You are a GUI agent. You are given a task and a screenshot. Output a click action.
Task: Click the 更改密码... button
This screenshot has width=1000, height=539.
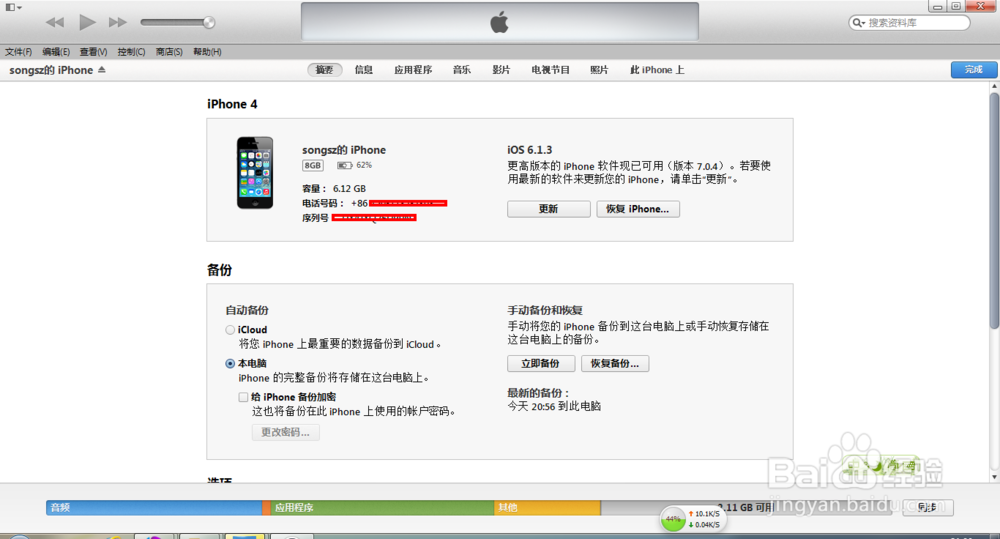click(x=285, y=432)
